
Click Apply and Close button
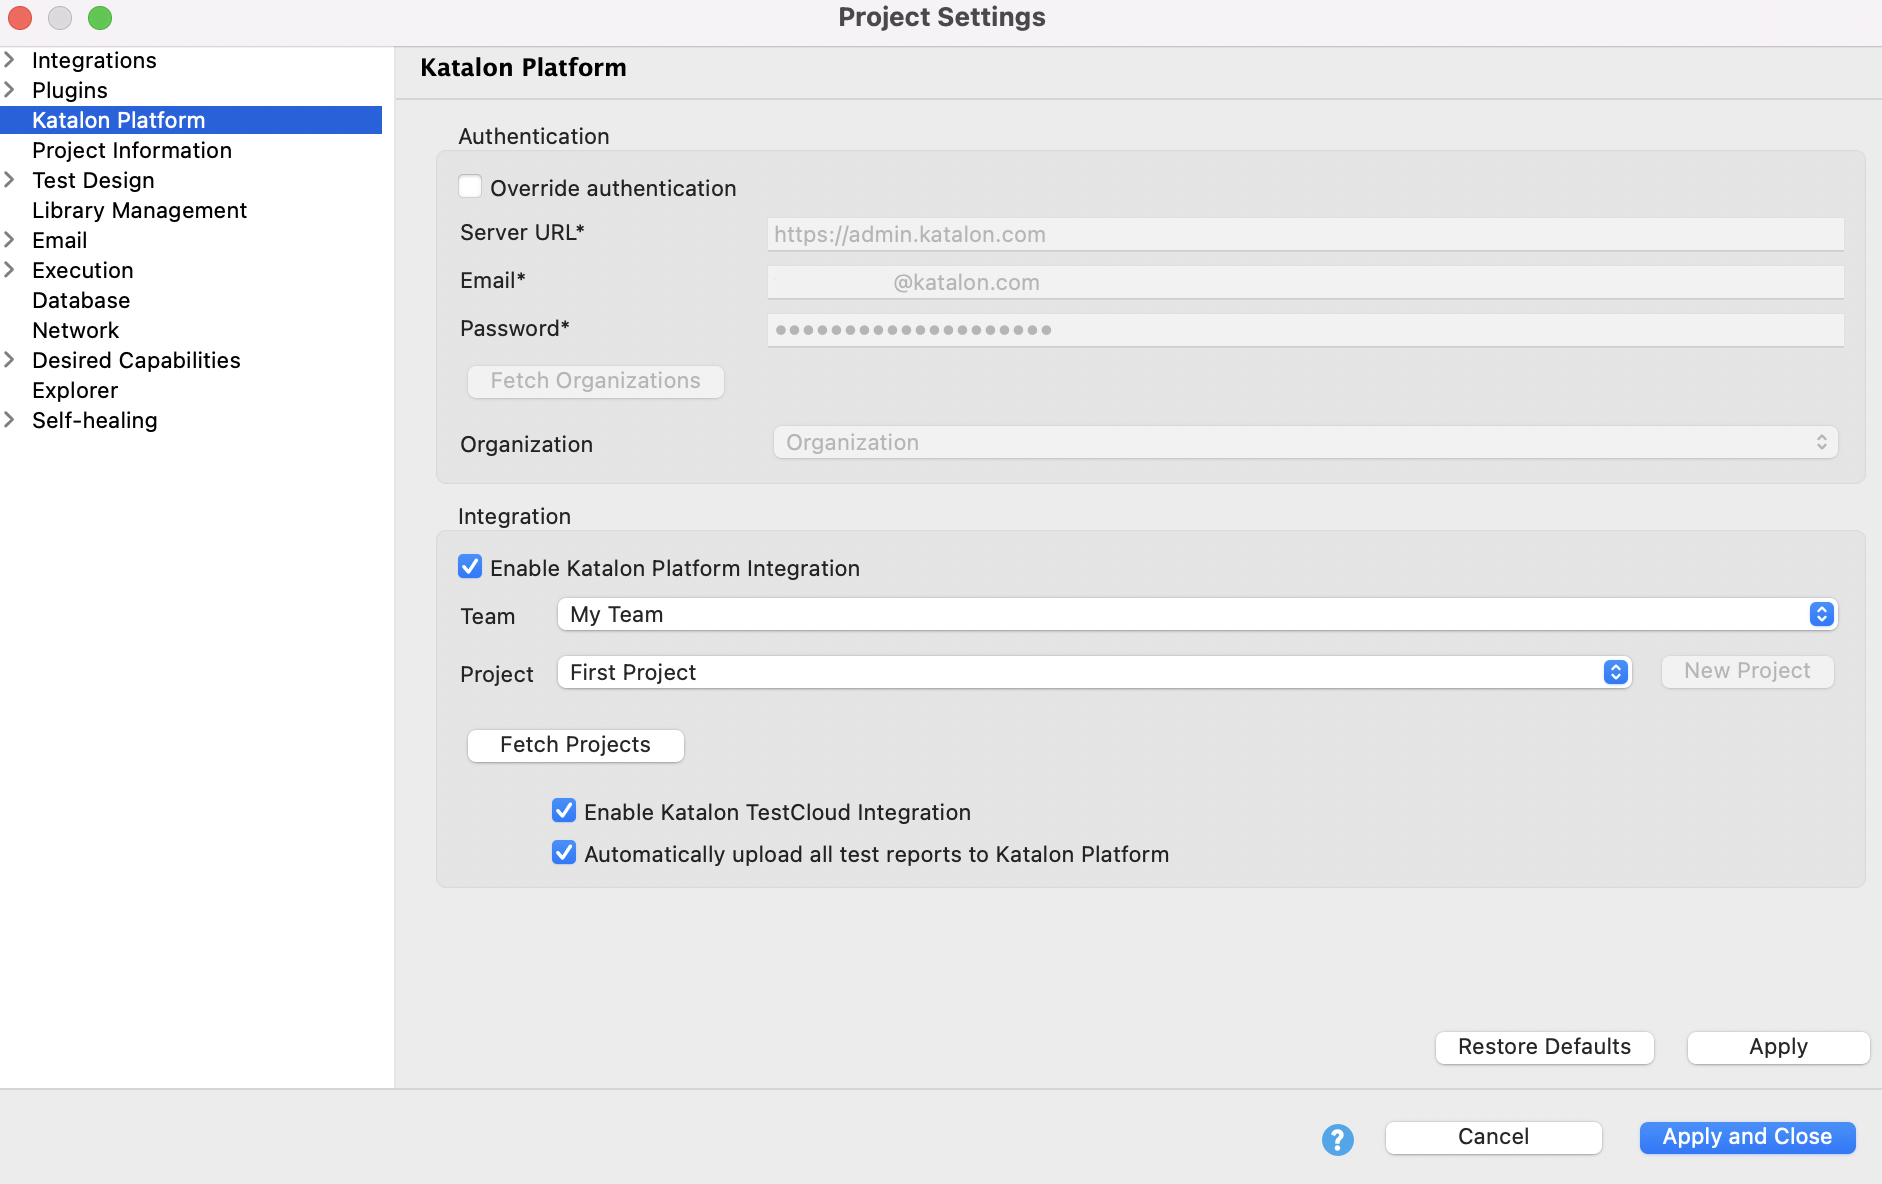click(x=1747, y=1137)
